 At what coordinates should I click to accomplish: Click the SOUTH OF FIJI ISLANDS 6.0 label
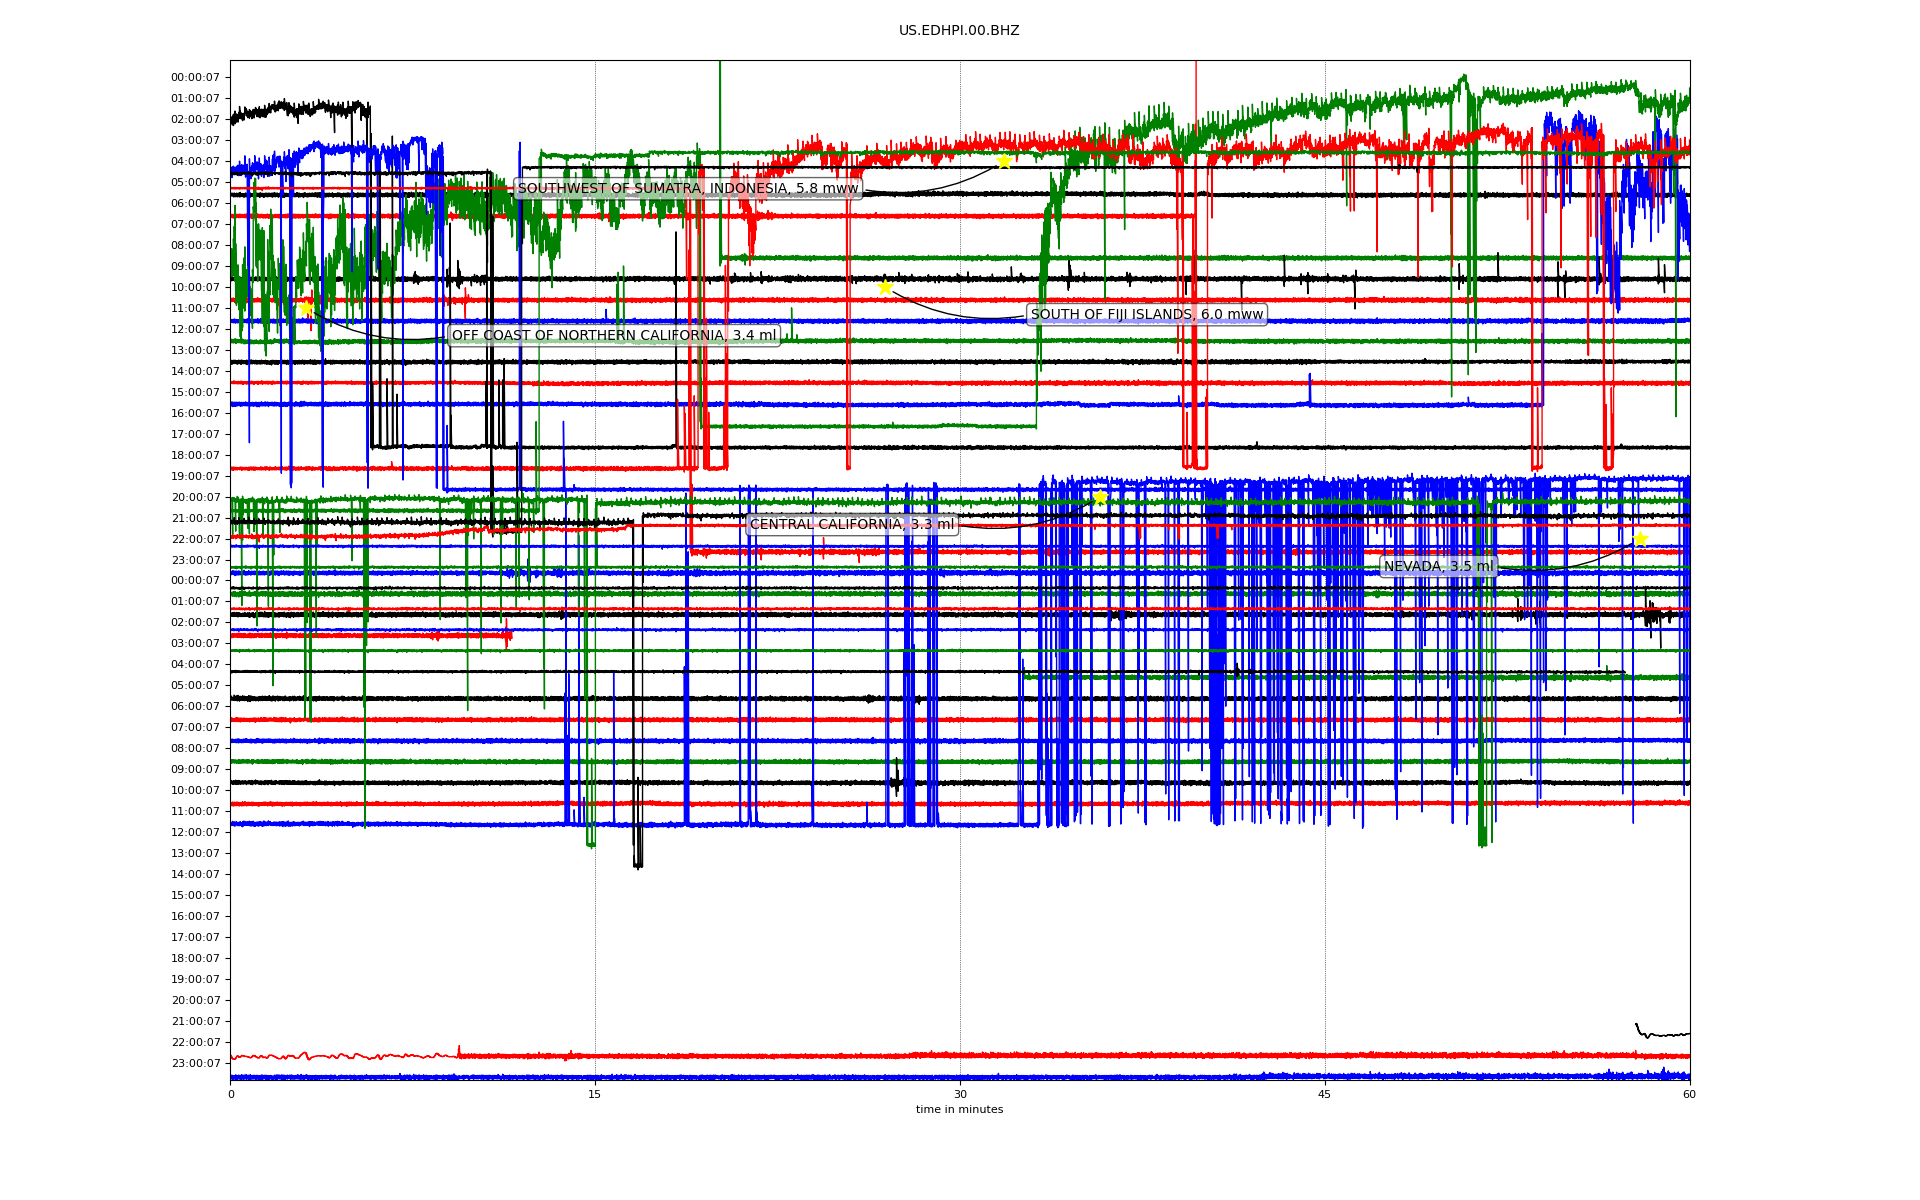point(1146,314)
